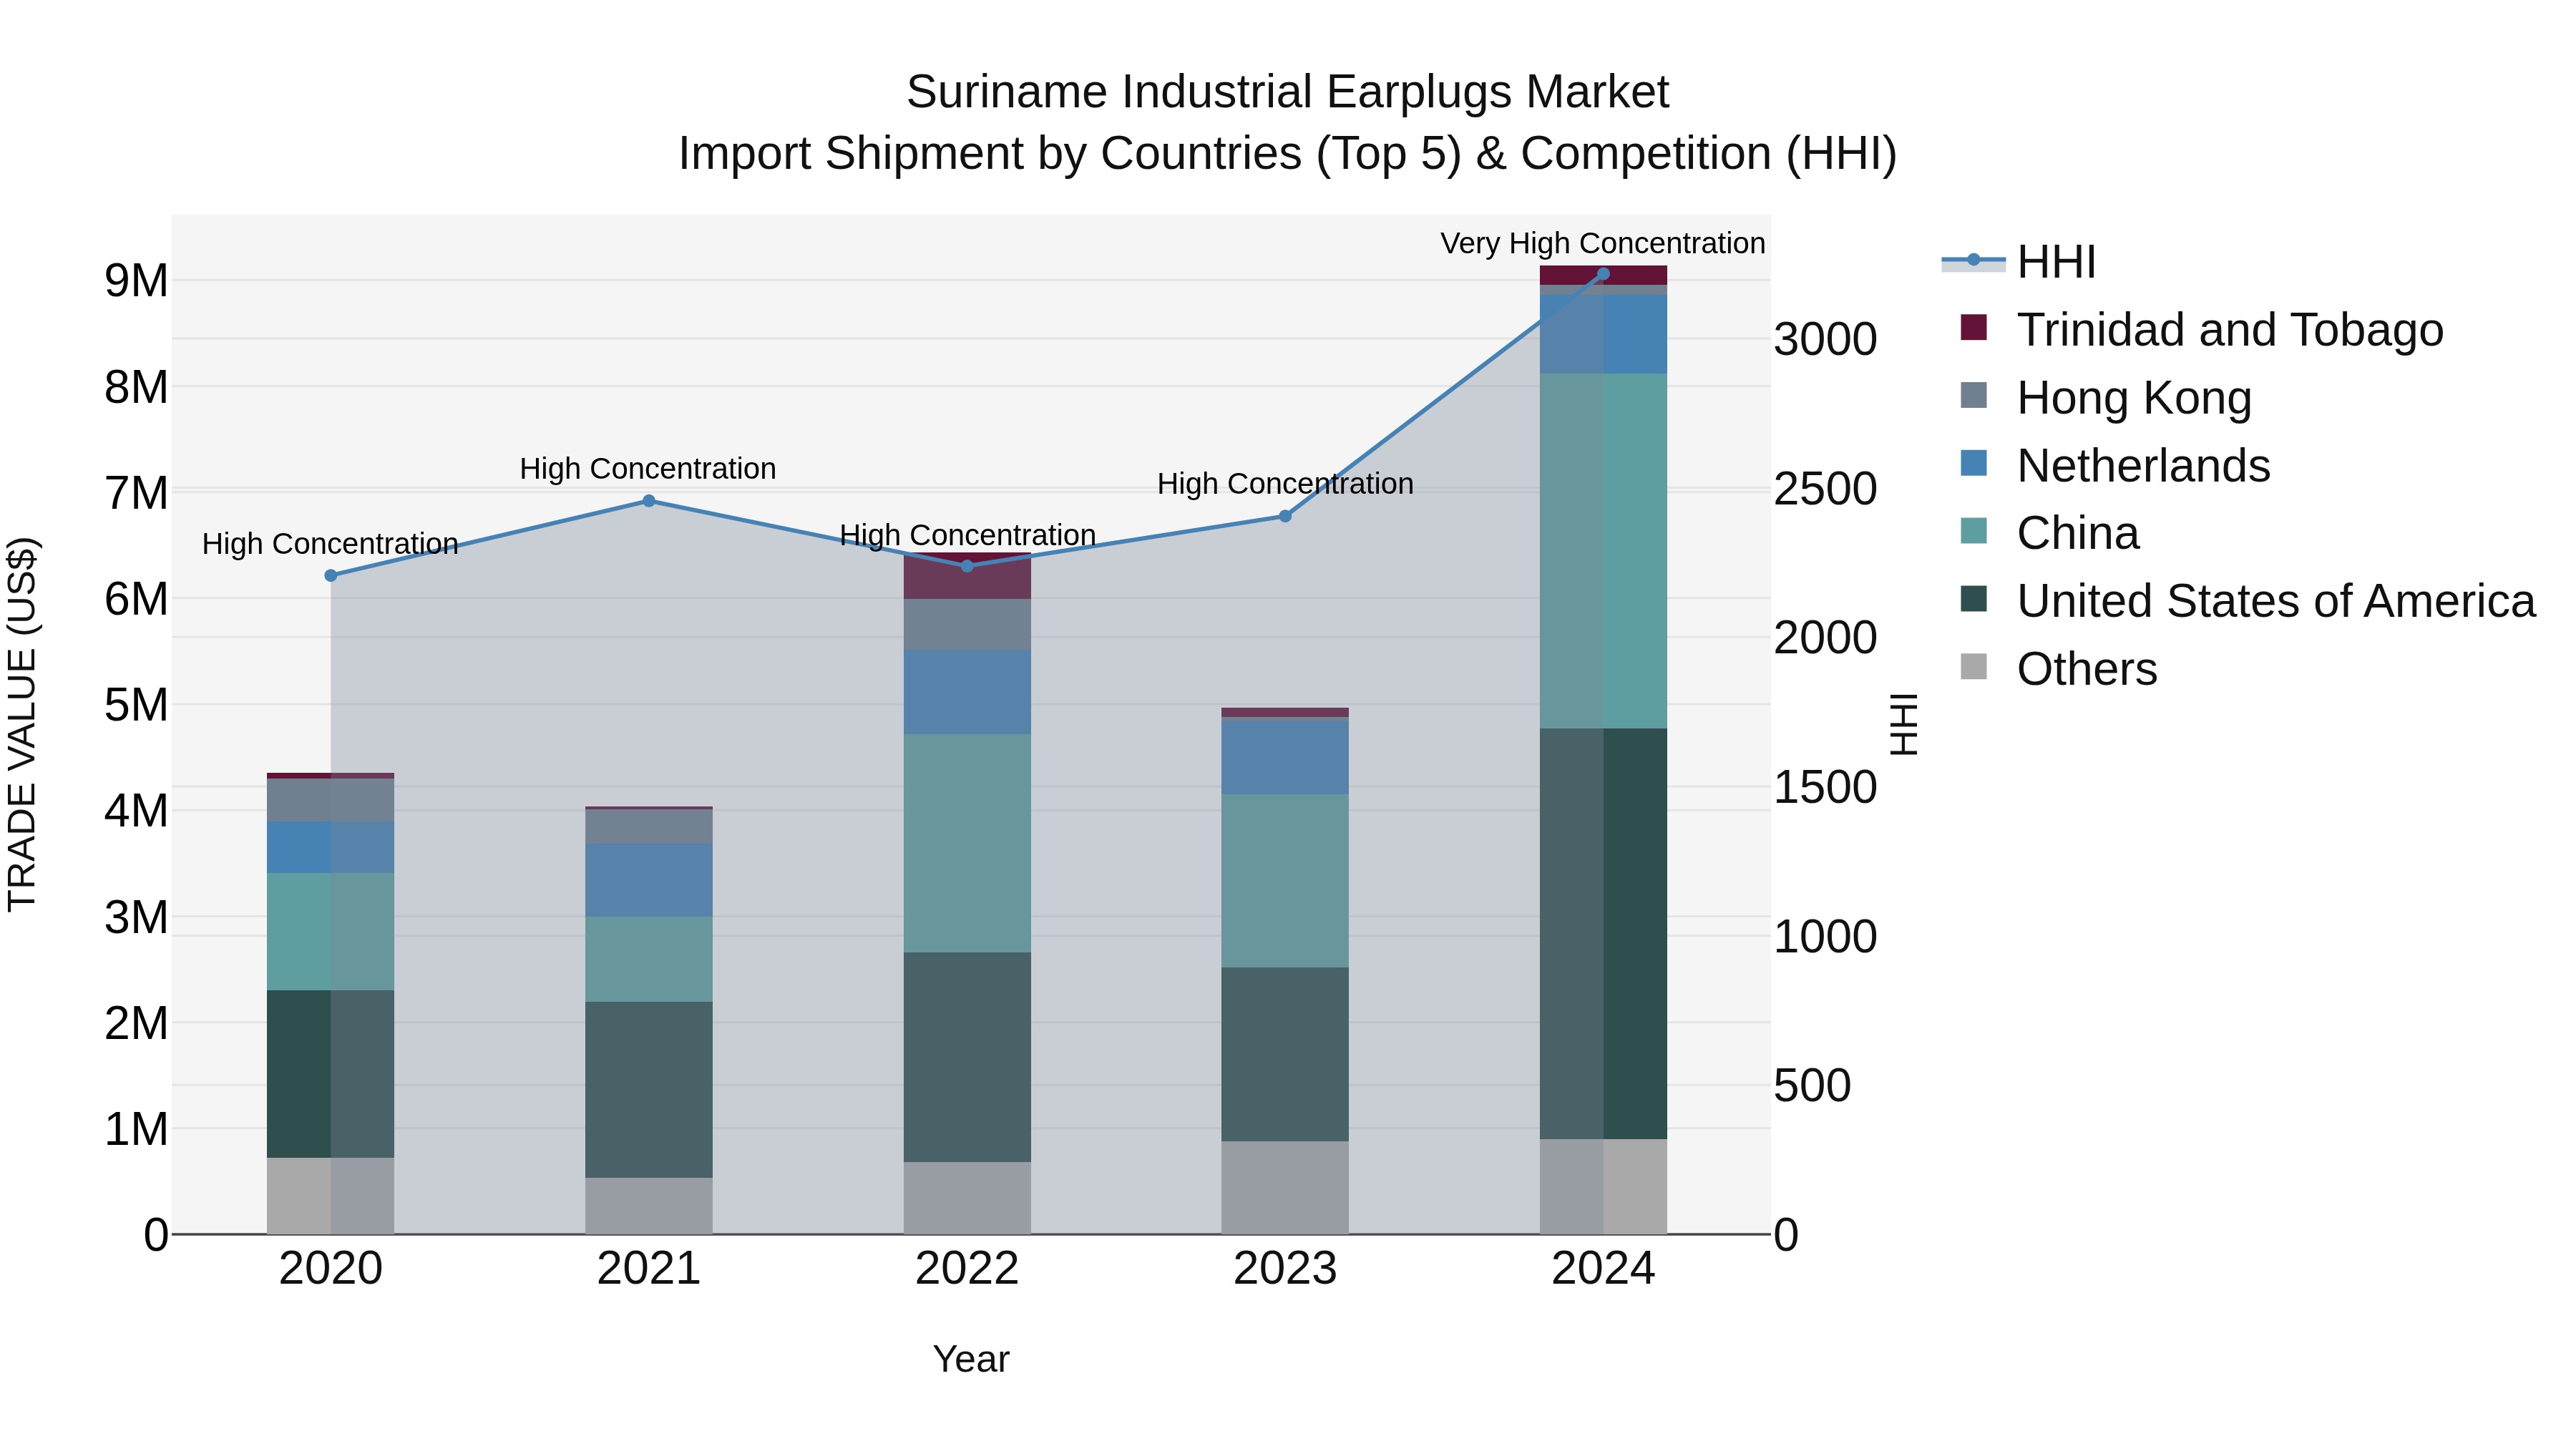Click the 2020 Hong Kong bar segment
Screen dimensions: 2576x1449
(331, 800)
